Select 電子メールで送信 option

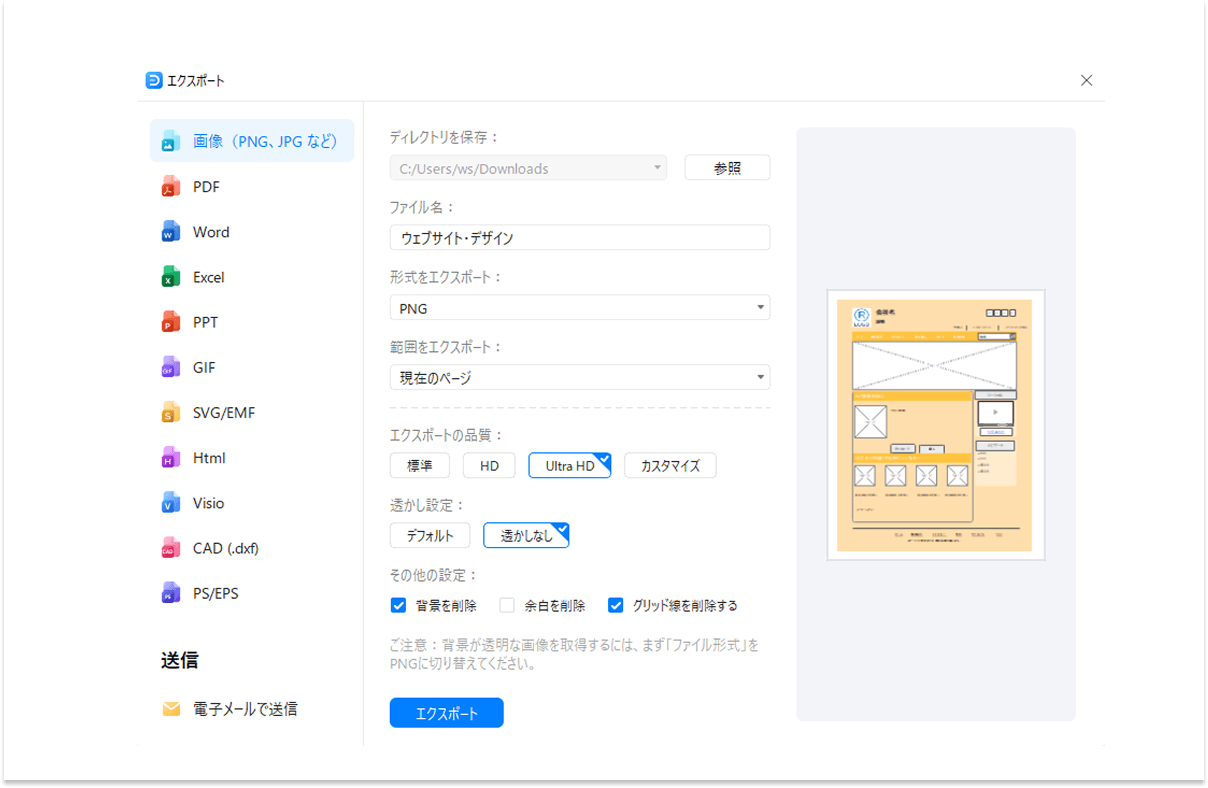[243, 708]
